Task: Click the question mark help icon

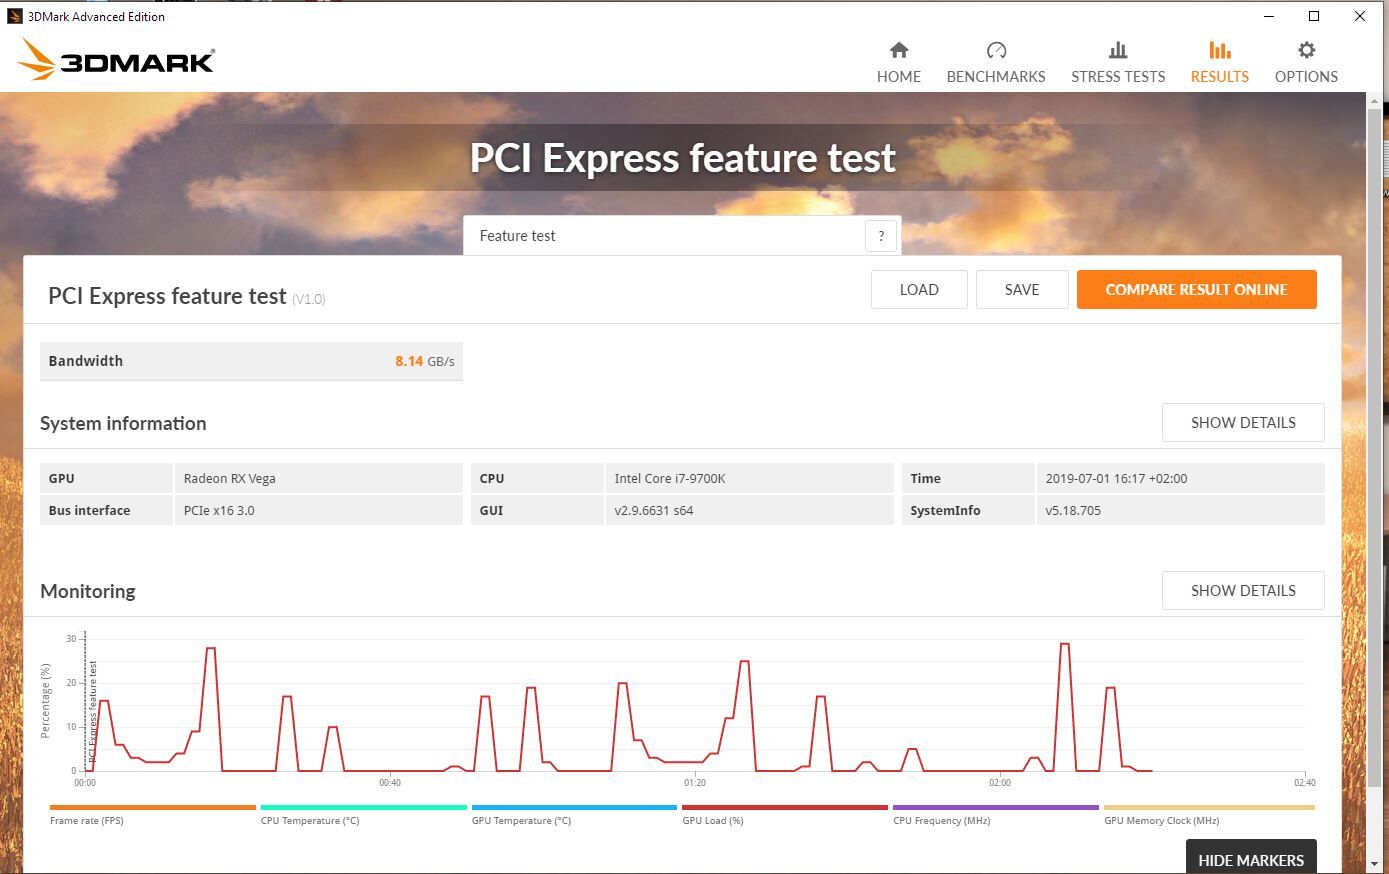Action: [881, 236]
